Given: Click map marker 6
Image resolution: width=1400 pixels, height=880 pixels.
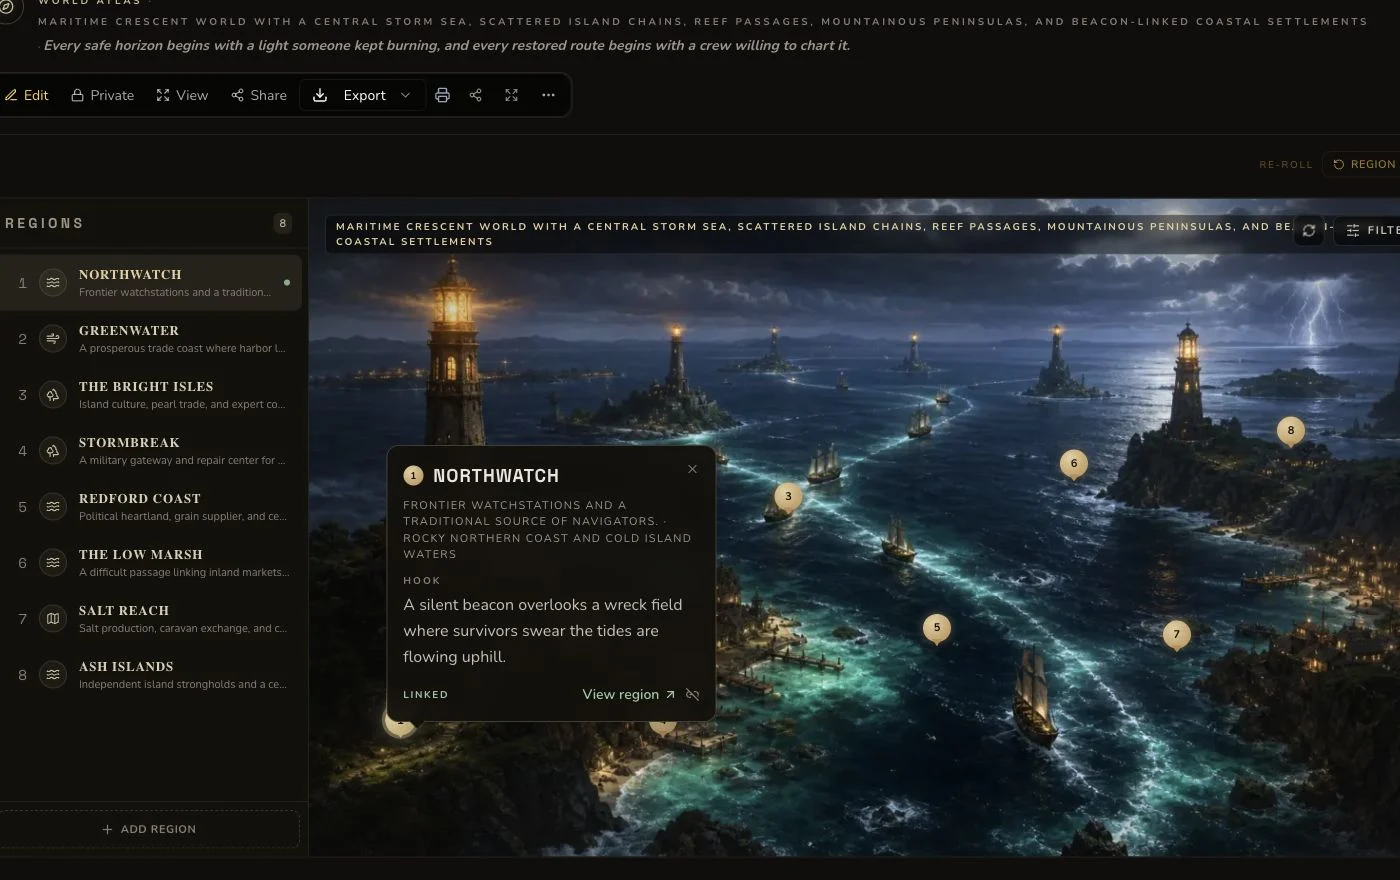Looking at the screenshot, I should coord(1074,463).
